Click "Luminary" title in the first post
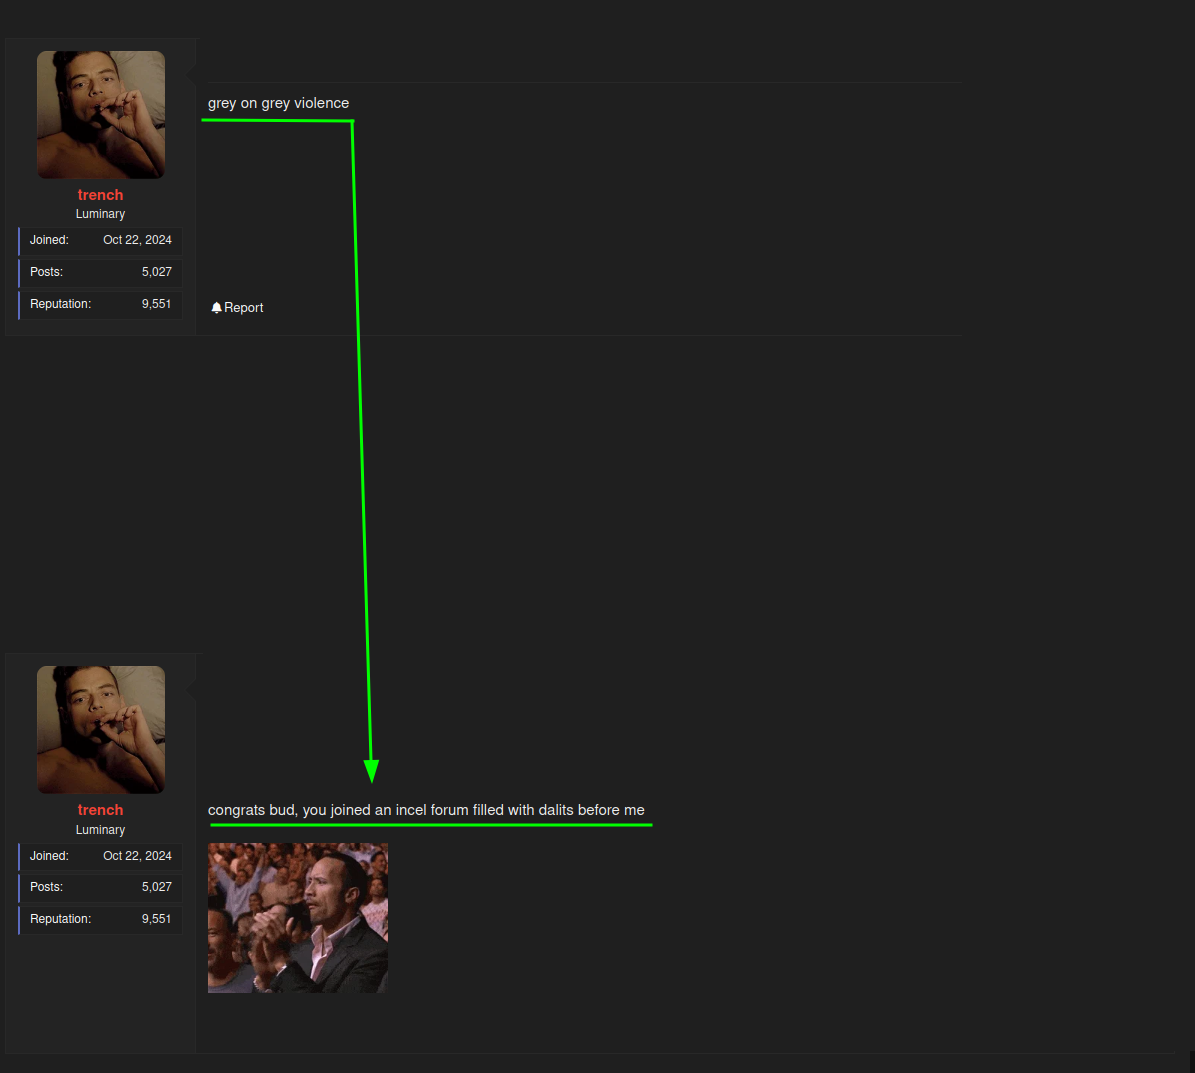The width and height of the screenshot is (1195, 1073). (101, 214)
